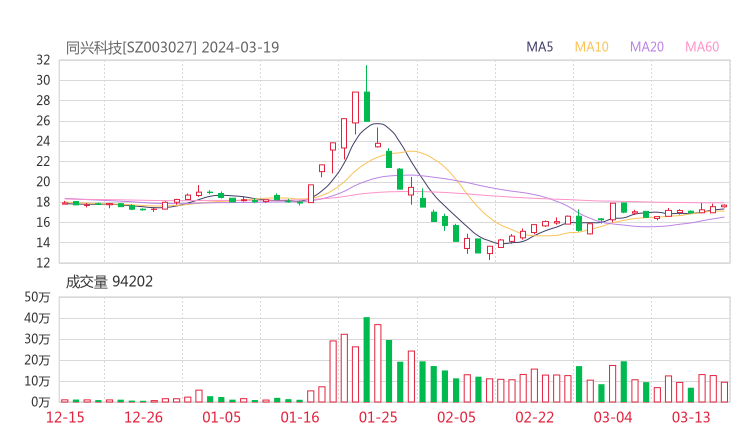Select the tallest green volume bar
Image resolution: width=740 pixels, height=440 pixels.
[367, 360]
